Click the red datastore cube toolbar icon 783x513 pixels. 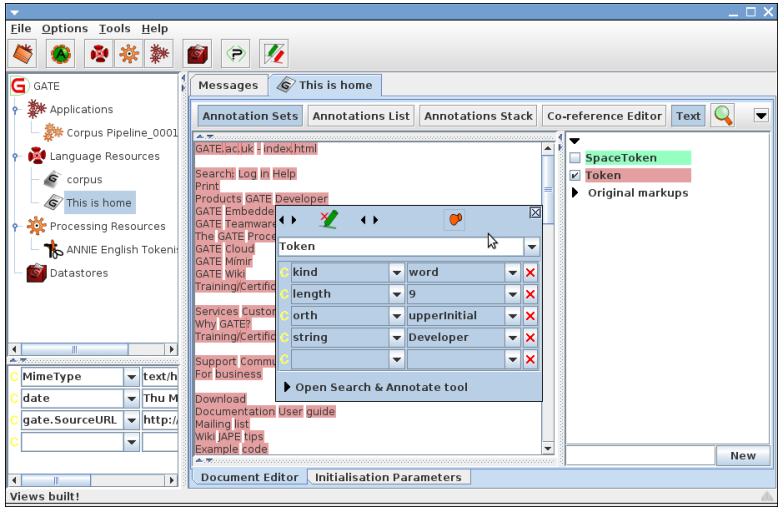(198, 54)
